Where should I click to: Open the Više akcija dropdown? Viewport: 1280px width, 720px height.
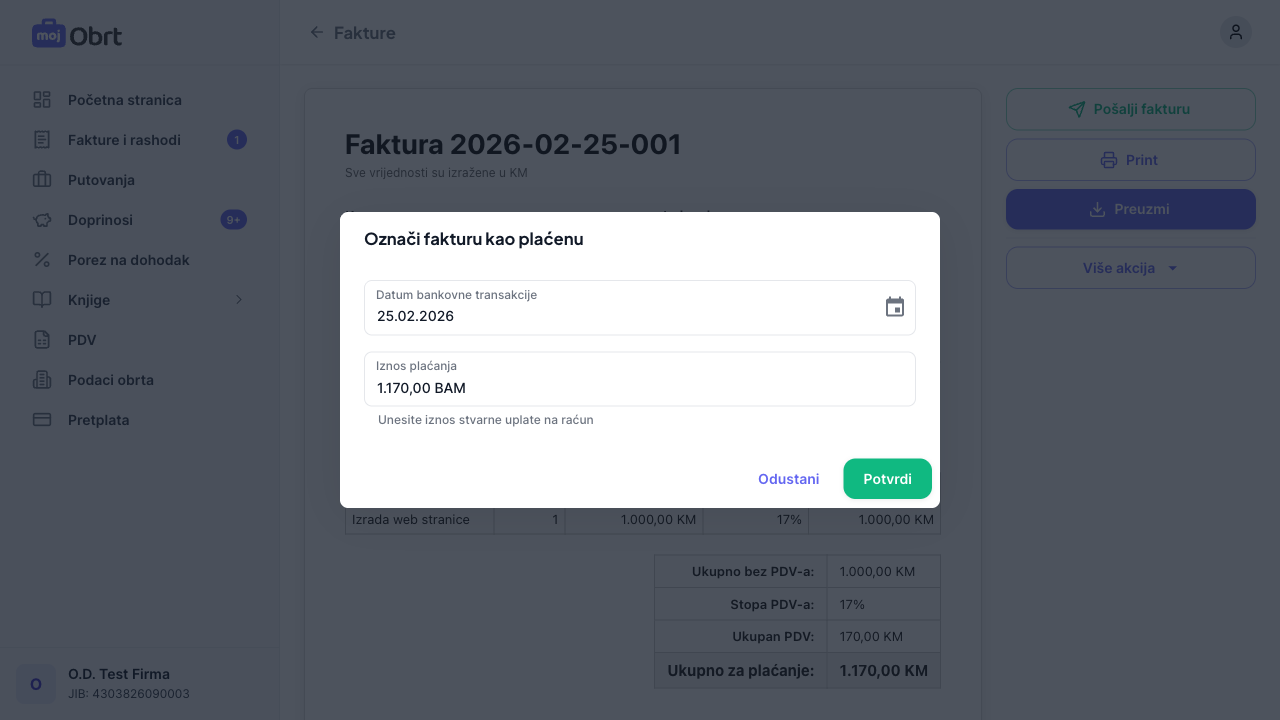pos(1130,268)
